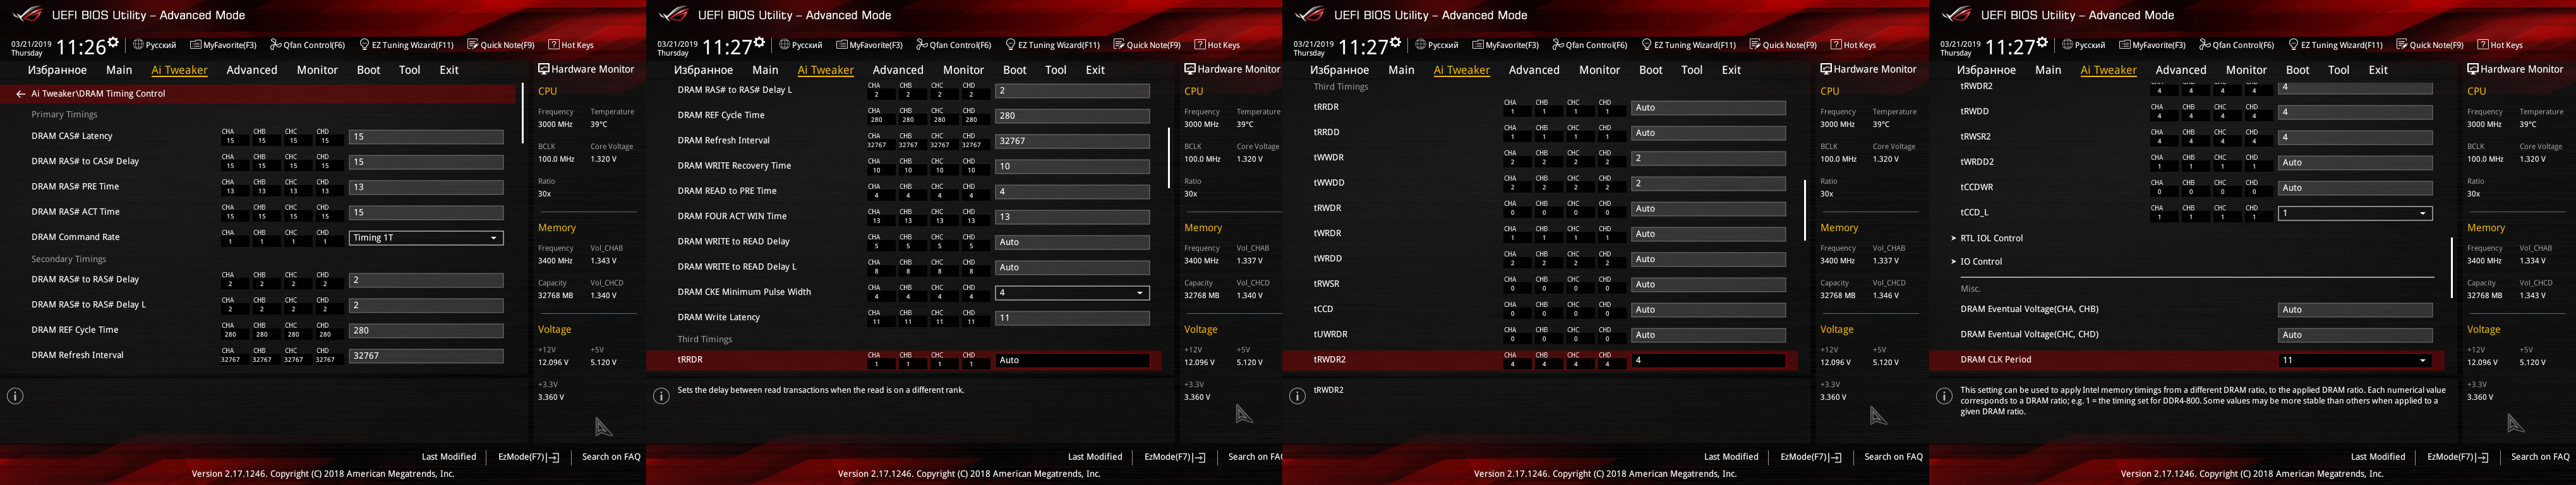The height and width of the screenshot is (485, 2576).
Task: Click the DRAM Eventual Voltage(CHA, CHB) field
Action: 2355,310
